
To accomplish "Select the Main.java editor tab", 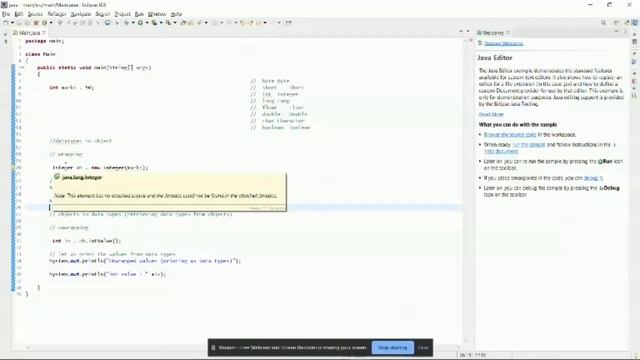I will point(29,33).
